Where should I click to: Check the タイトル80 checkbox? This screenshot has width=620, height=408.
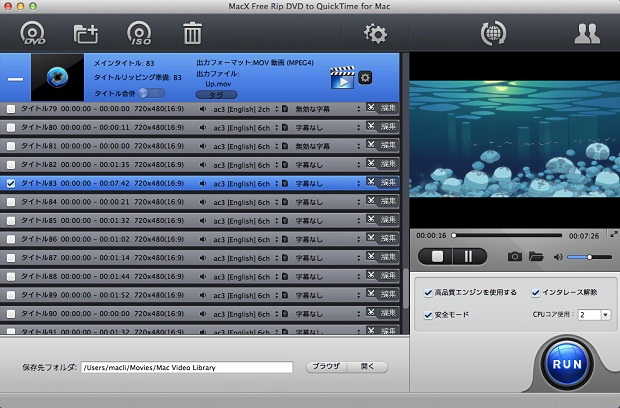click(x=11, y=127)
